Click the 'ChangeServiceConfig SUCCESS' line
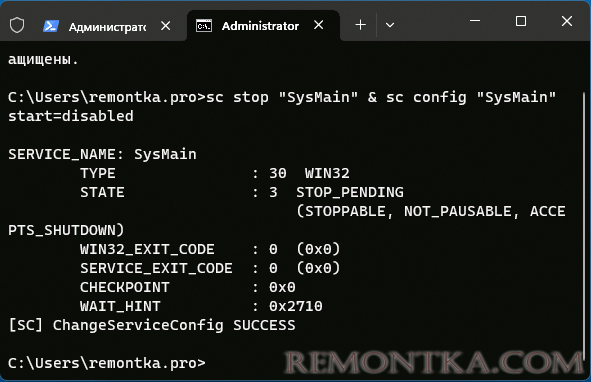The image size is (591, 382). pyautogui.click(x=152, y=325)
